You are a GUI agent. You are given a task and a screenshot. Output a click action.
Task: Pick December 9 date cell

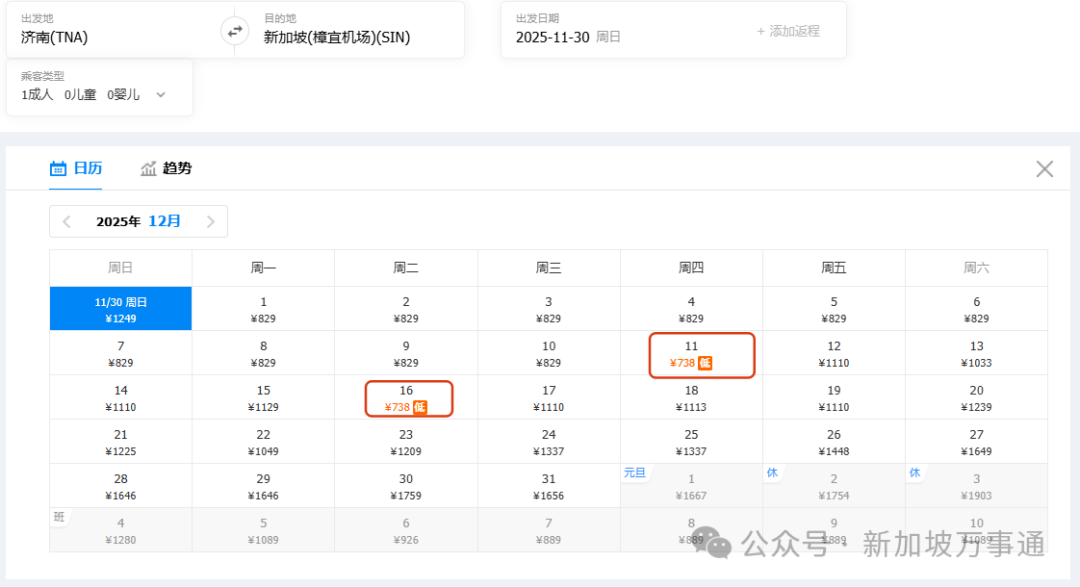click(x=406, y=353)
